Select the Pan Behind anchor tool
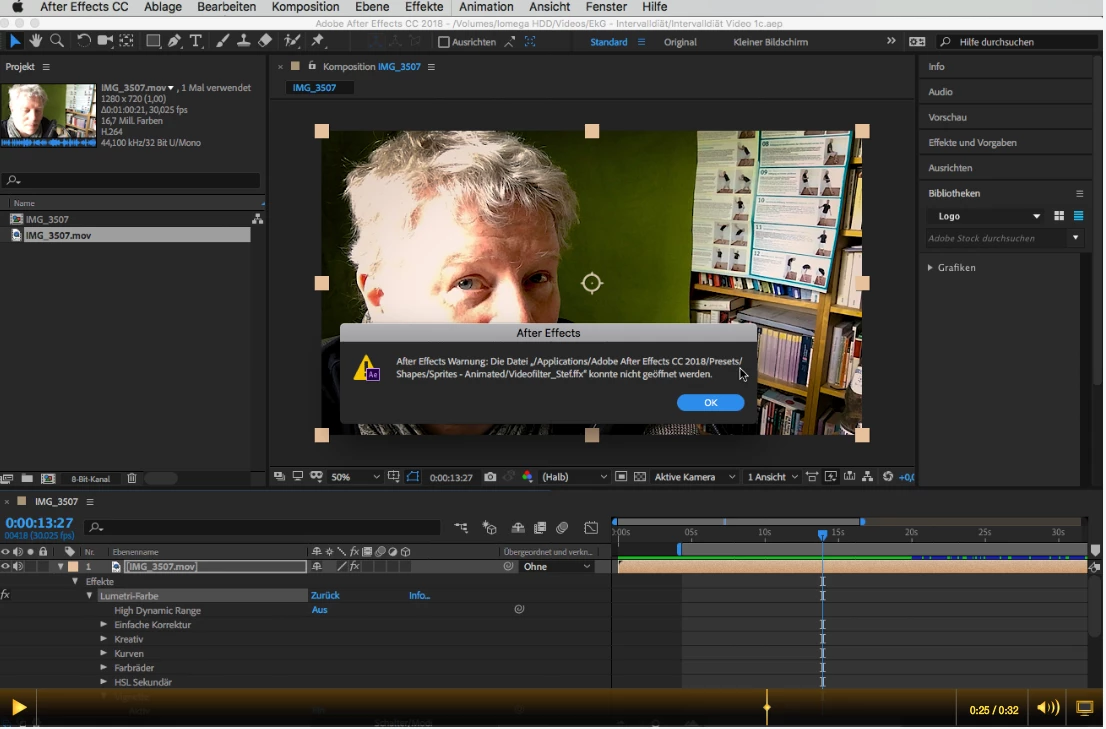1106x729 pixels. click(126, 41)
